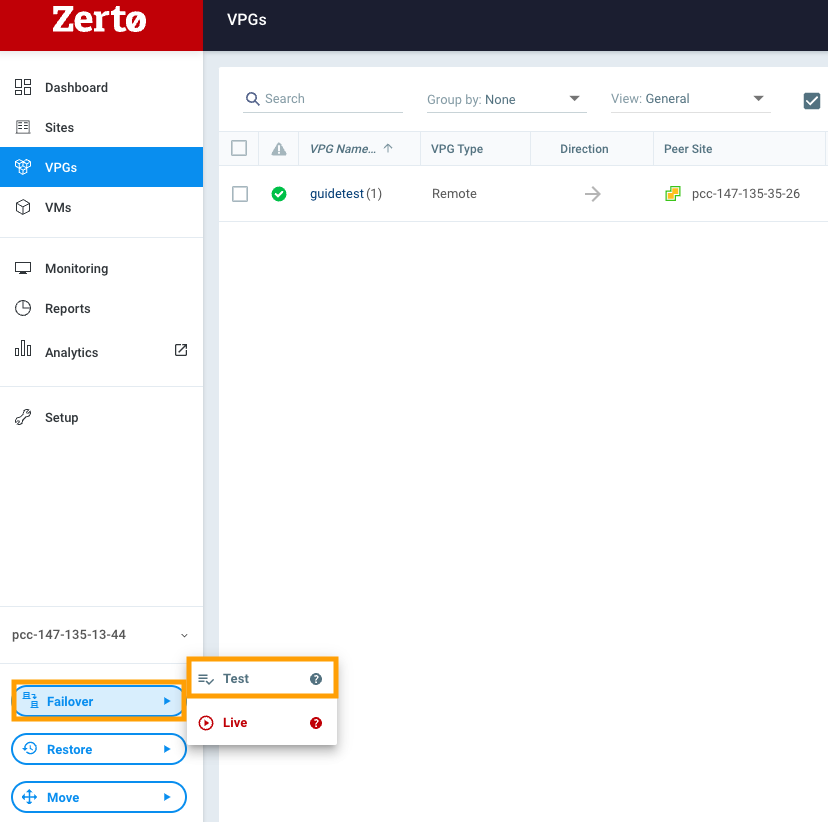Sort by Peer Site column
Screen dimensions: 828x822
[x=739, y=149]
